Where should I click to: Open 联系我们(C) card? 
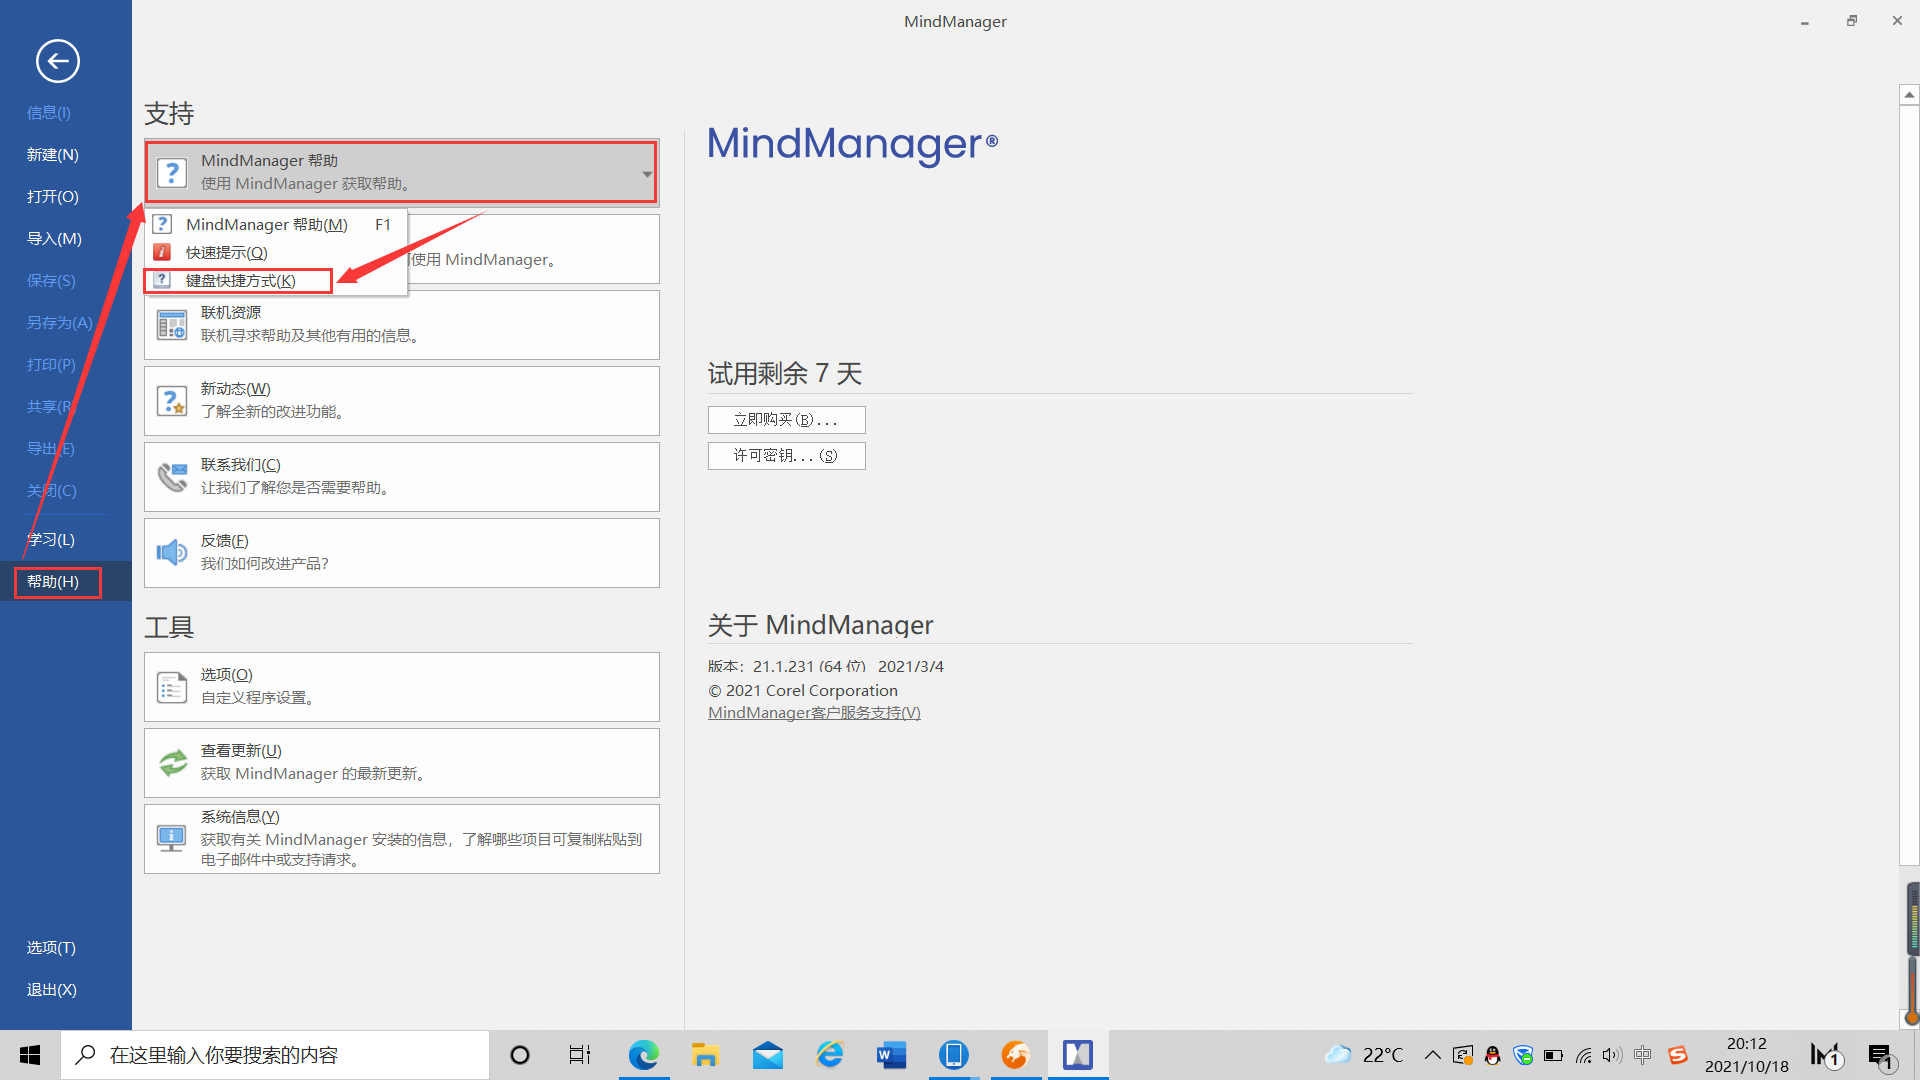point(402,477)
